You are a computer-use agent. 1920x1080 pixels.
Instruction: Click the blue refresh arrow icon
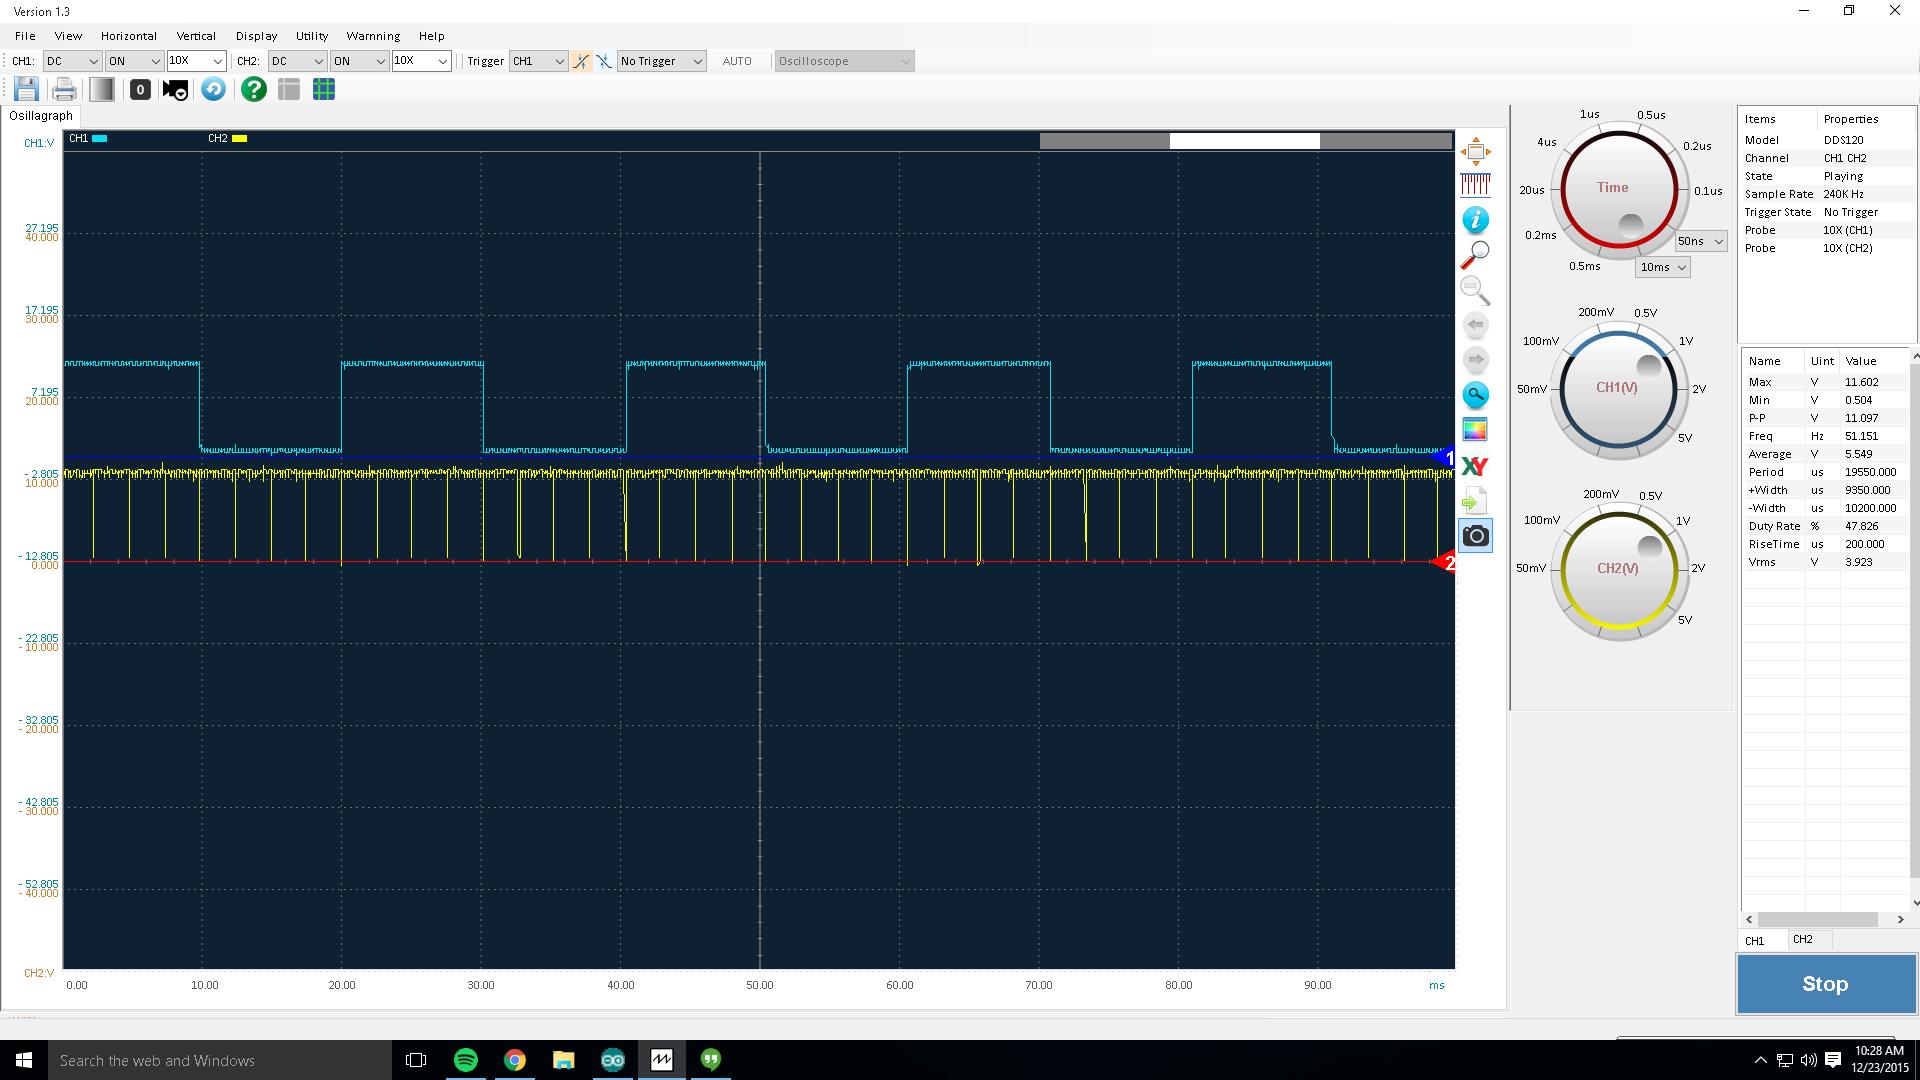coord(213,90)
